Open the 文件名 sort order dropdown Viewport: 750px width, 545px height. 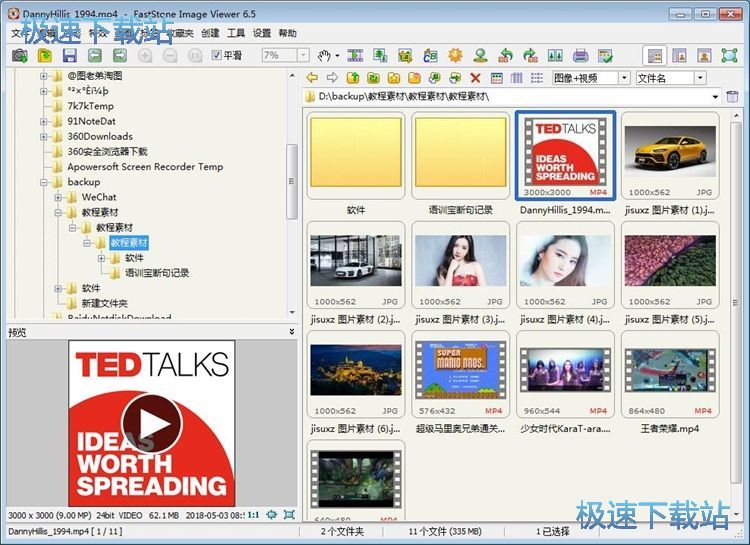coord(699,78)
